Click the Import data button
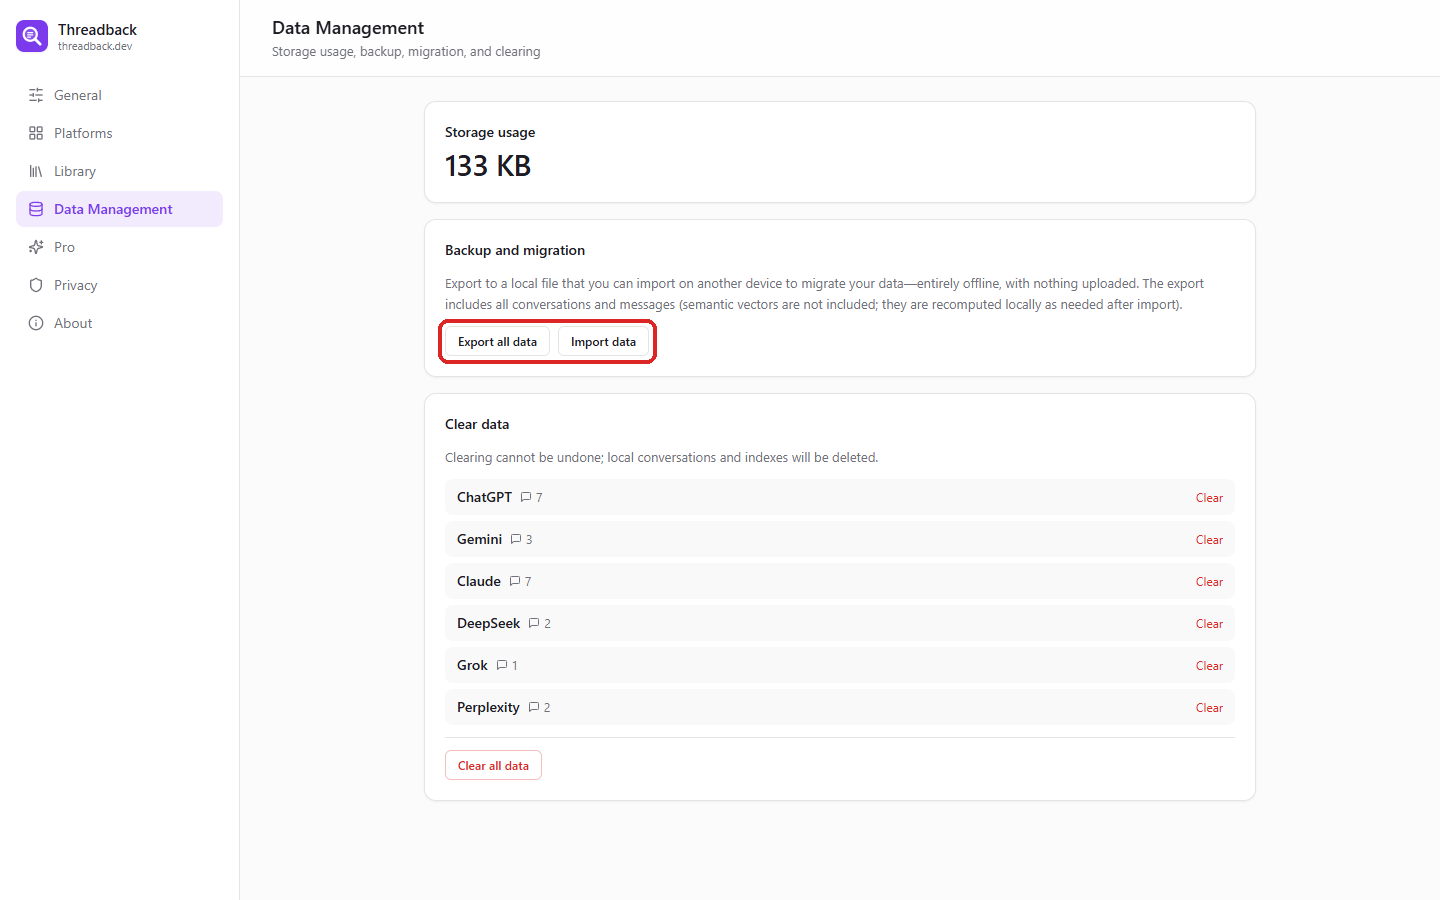1440x900 pixels. click(603, 342)
